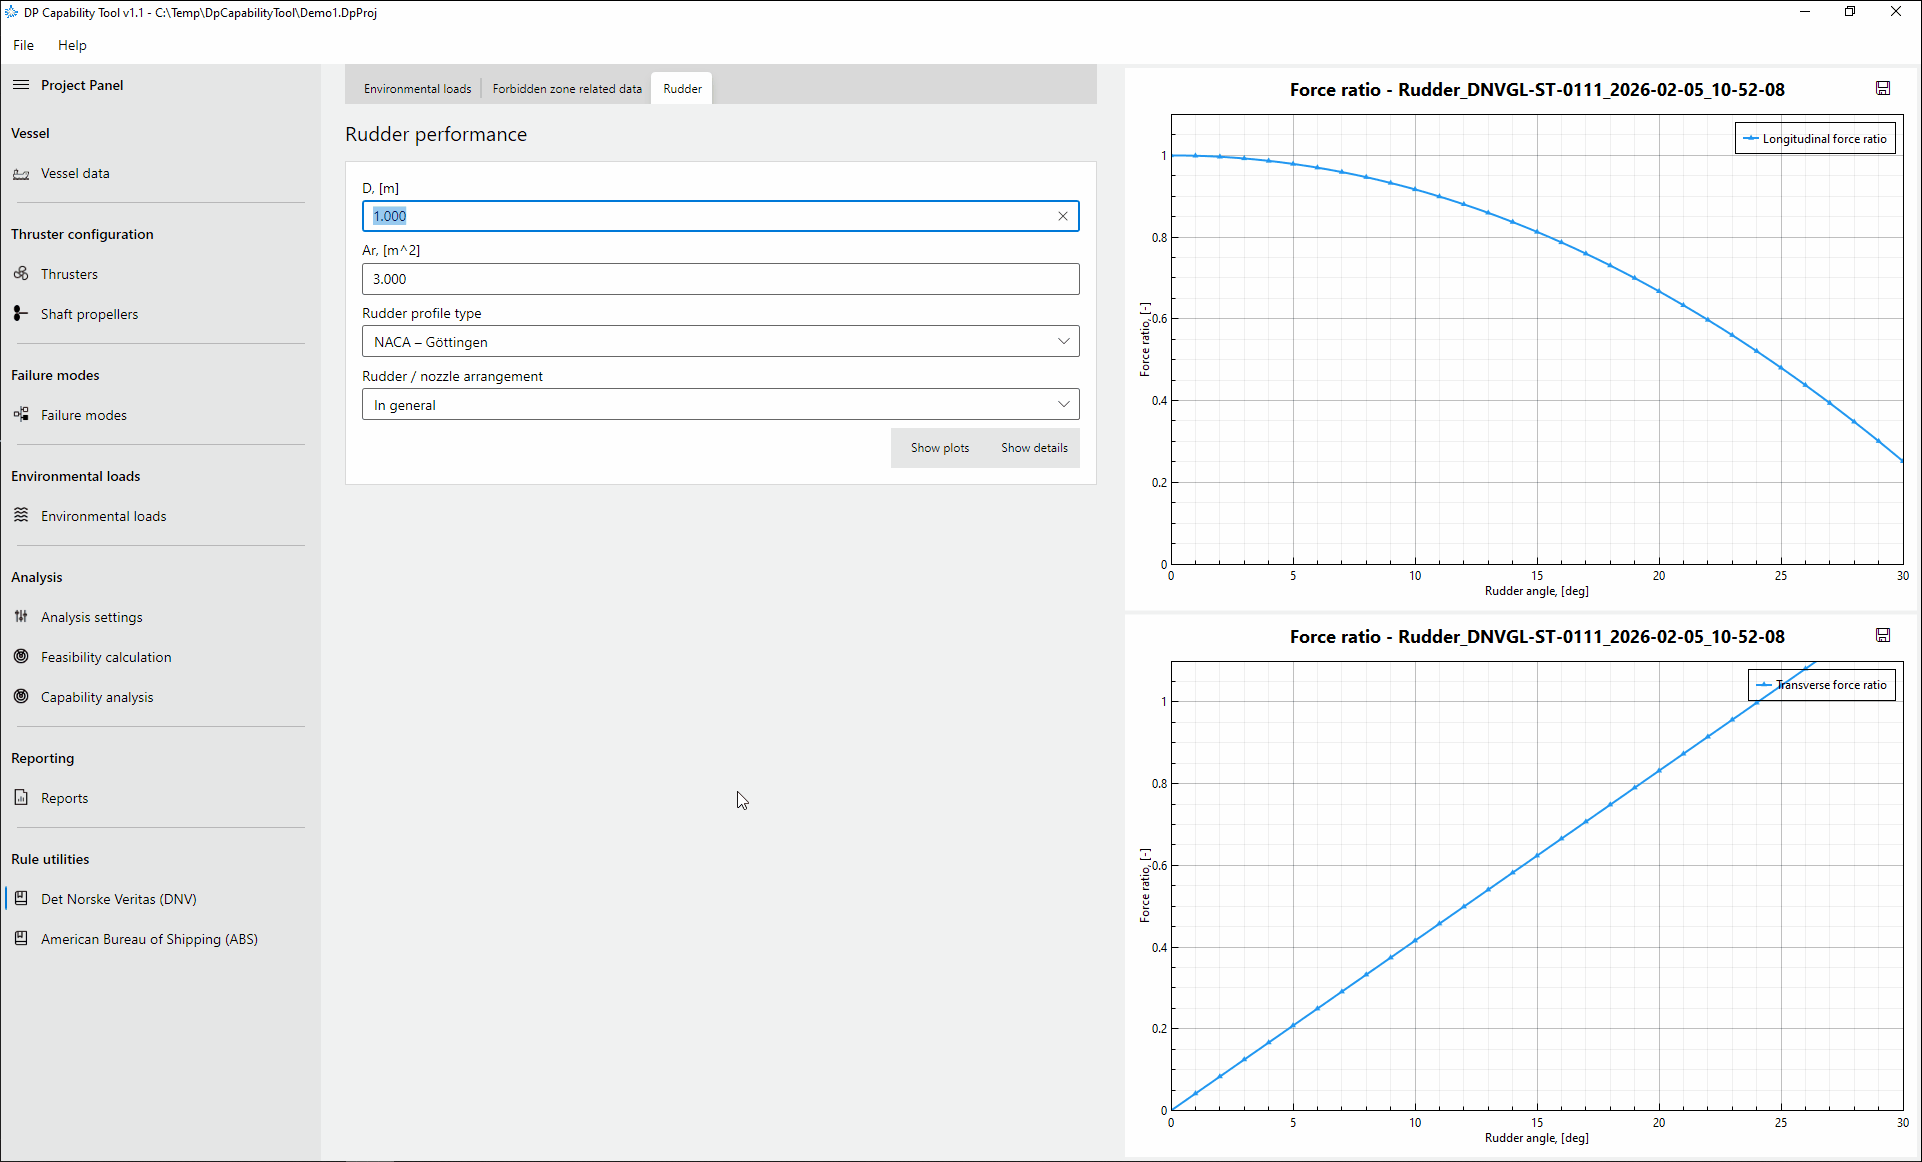Image resolution: width=1922 pixels, height=1162 pixels.
Task: Click the DP Capability Tool title bar icon
Action: click(12, 12)
